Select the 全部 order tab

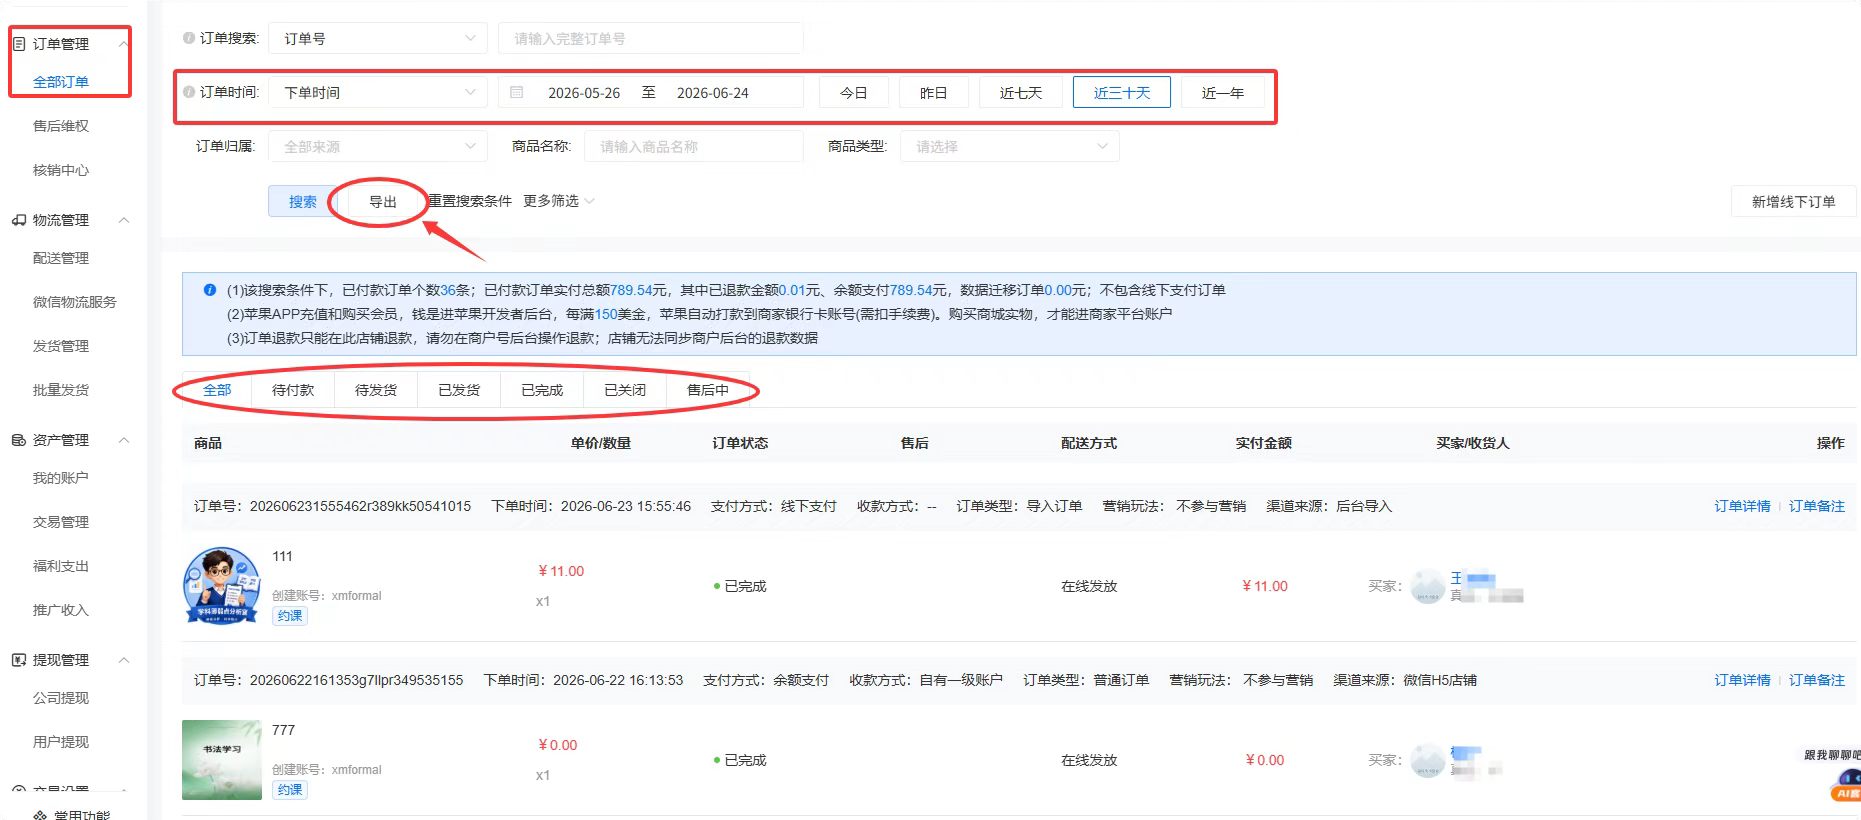pyautogui.click(x=217, y=390)
